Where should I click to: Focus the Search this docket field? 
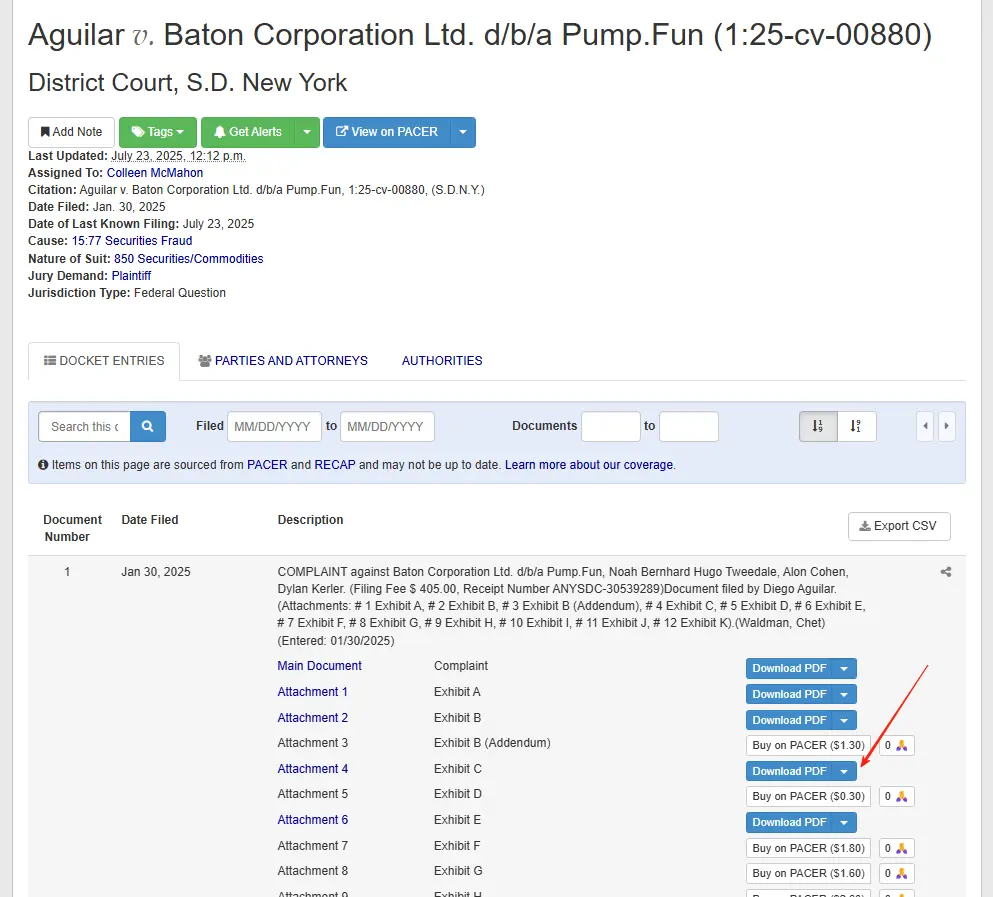click(84, 426)
